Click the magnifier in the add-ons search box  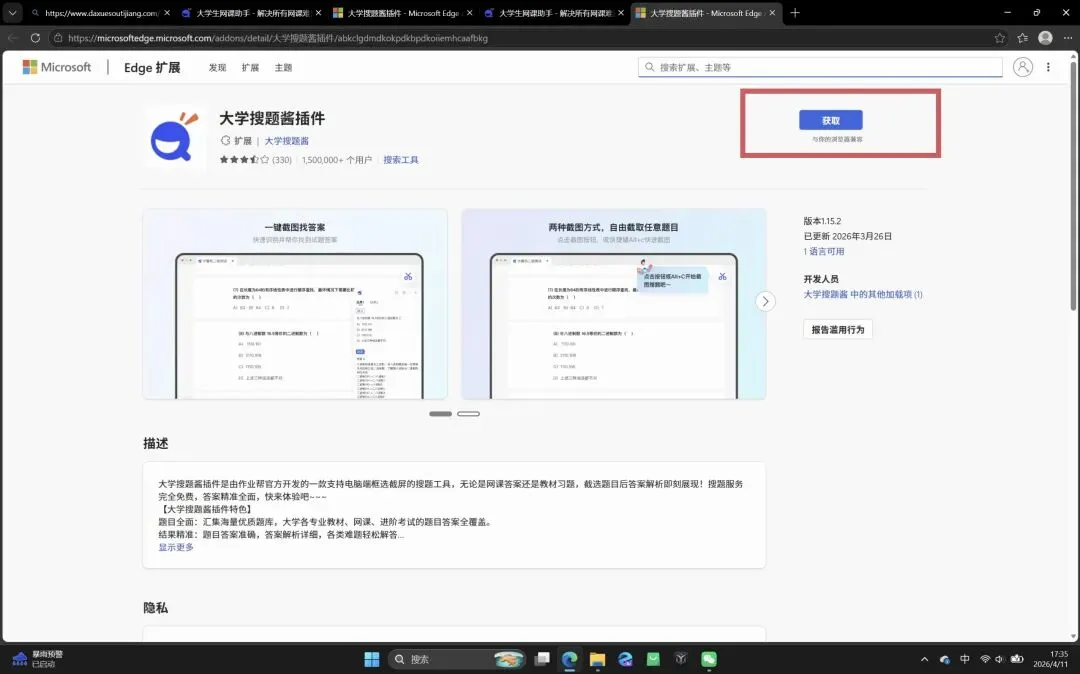(649, 67)
